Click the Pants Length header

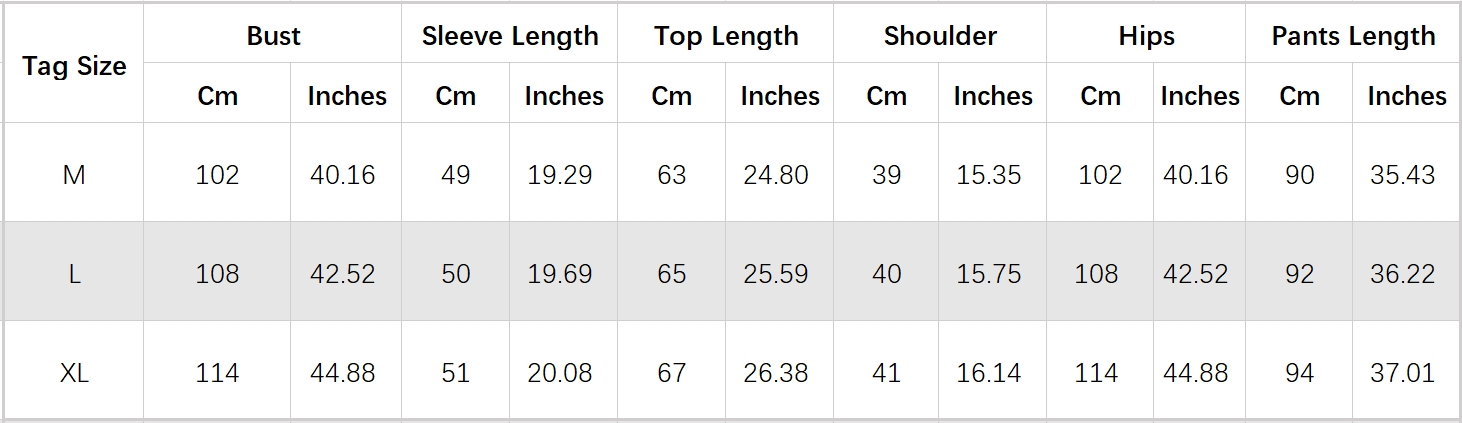pyautogui.click(x=1353, y=36)
